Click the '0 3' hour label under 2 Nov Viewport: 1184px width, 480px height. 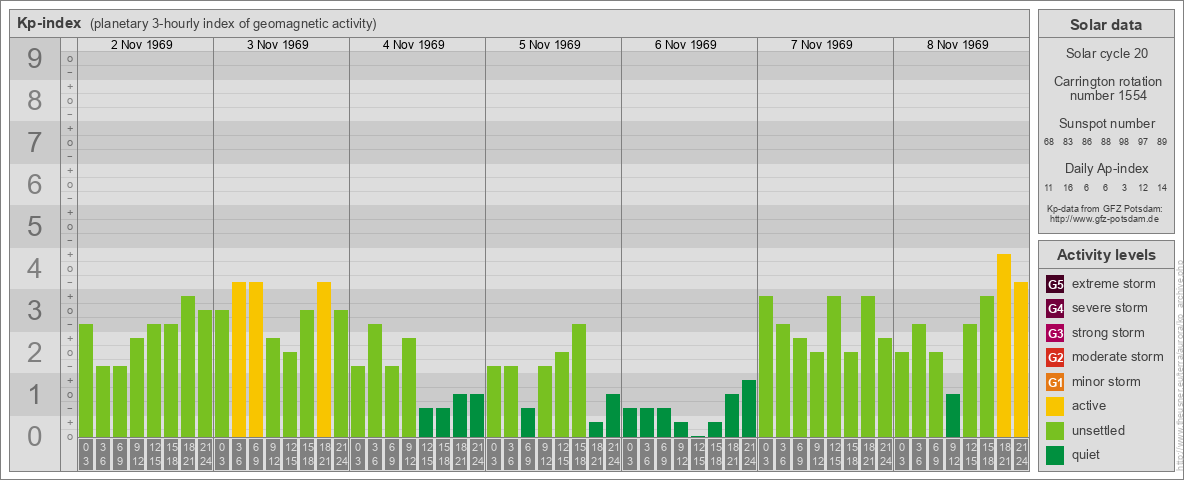pyautogui.click(x=86, y=455)
